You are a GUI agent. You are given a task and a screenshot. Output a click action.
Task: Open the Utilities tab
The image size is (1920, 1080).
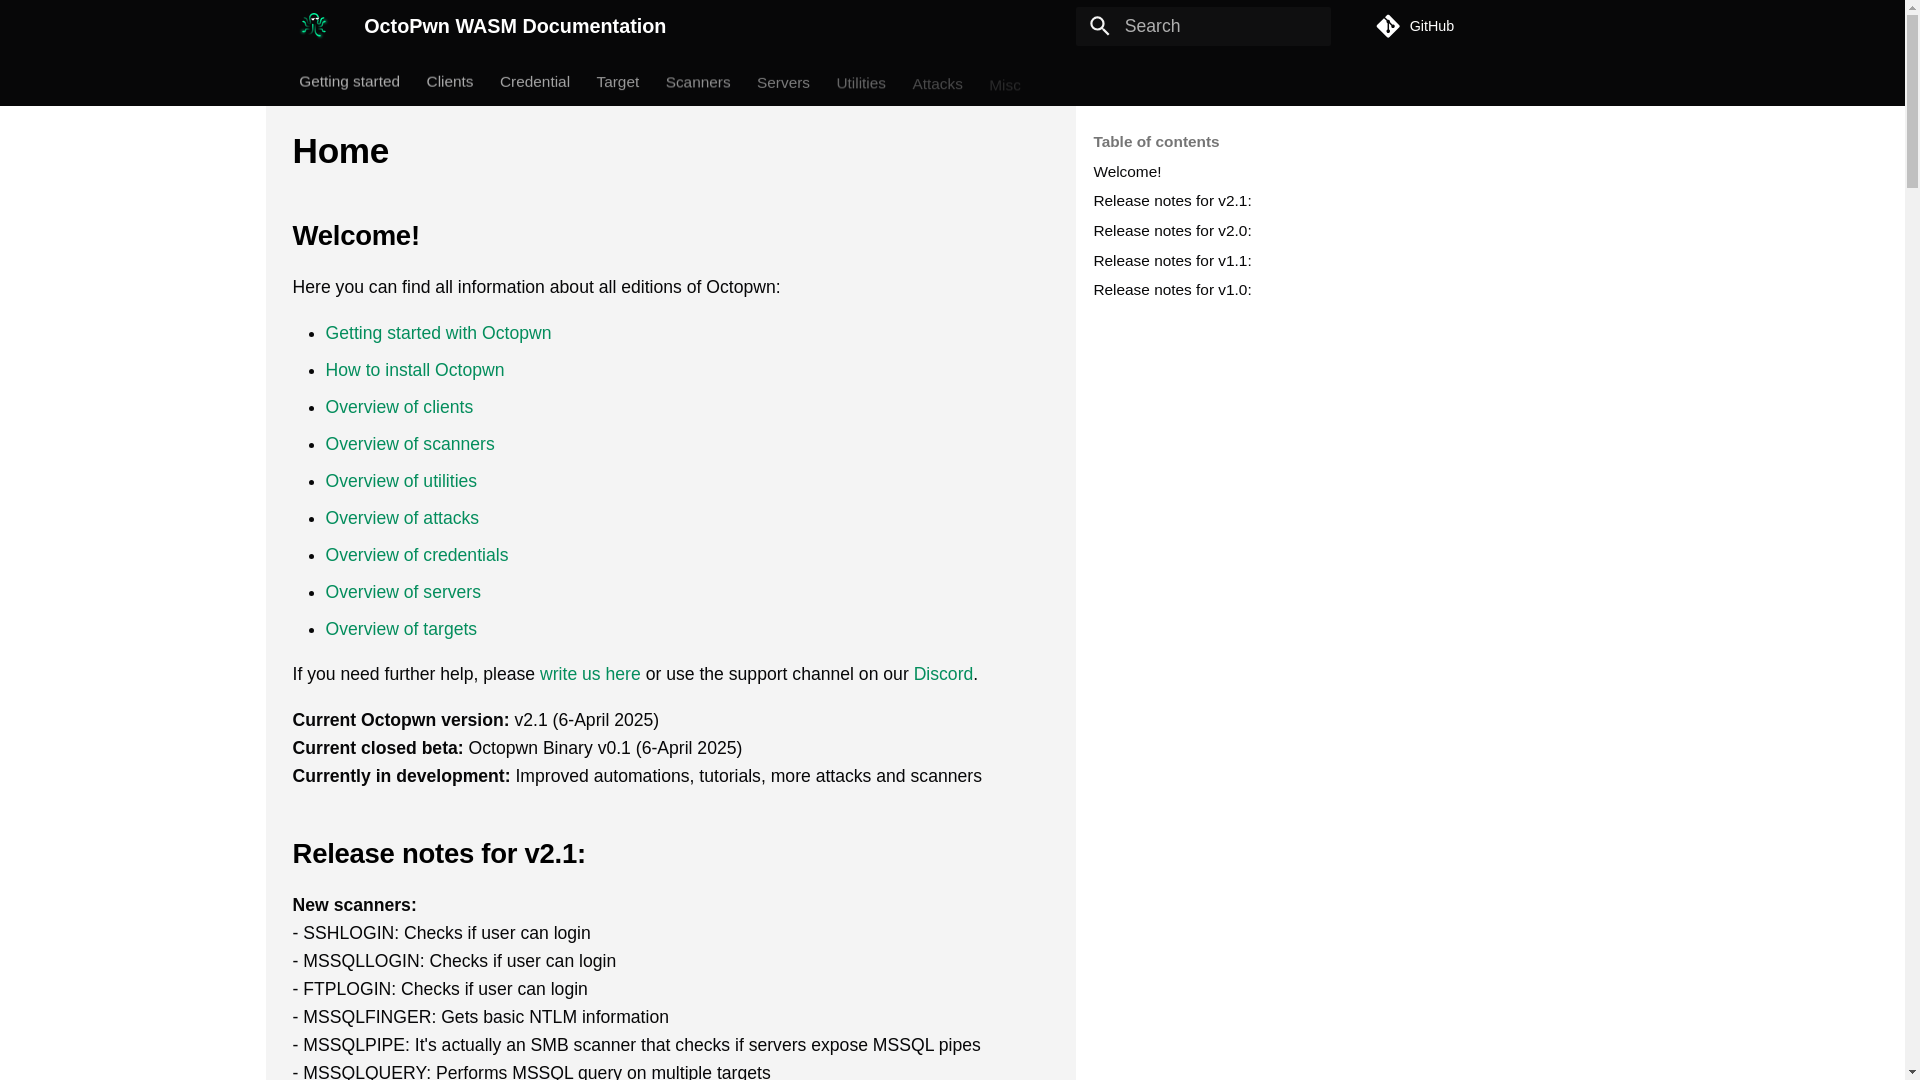pyautogui.click(x=861, y=83)
